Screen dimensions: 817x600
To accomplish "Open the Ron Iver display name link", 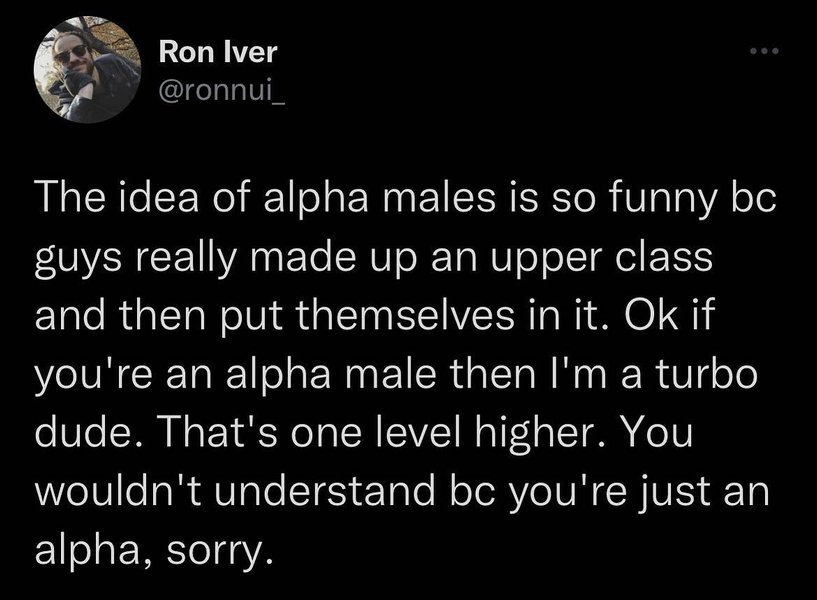I will 207,52.
